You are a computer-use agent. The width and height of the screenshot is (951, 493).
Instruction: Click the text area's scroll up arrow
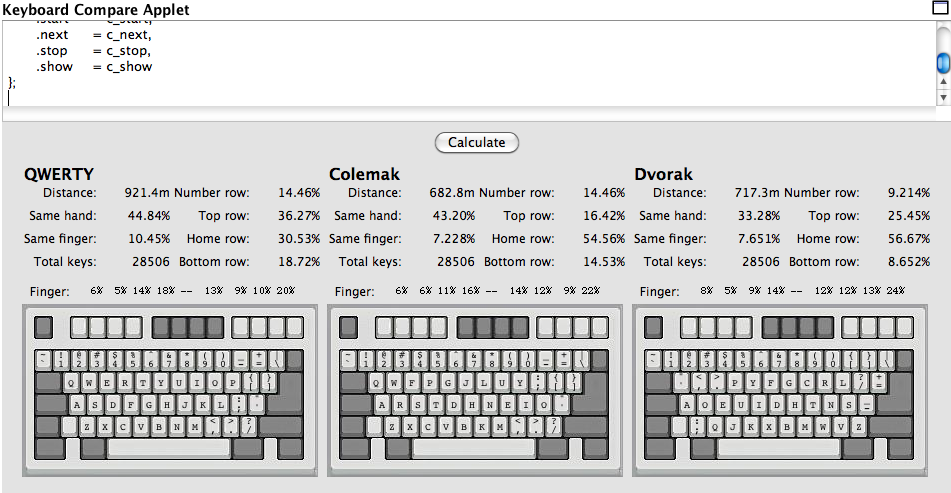click(943, 81)
